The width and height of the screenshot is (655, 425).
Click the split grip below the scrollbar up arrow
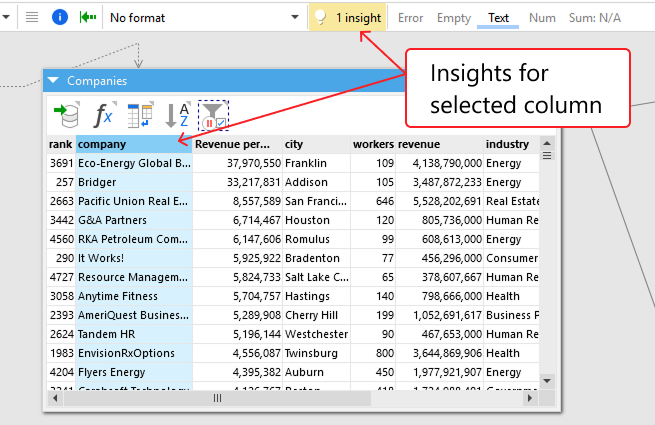547,156
